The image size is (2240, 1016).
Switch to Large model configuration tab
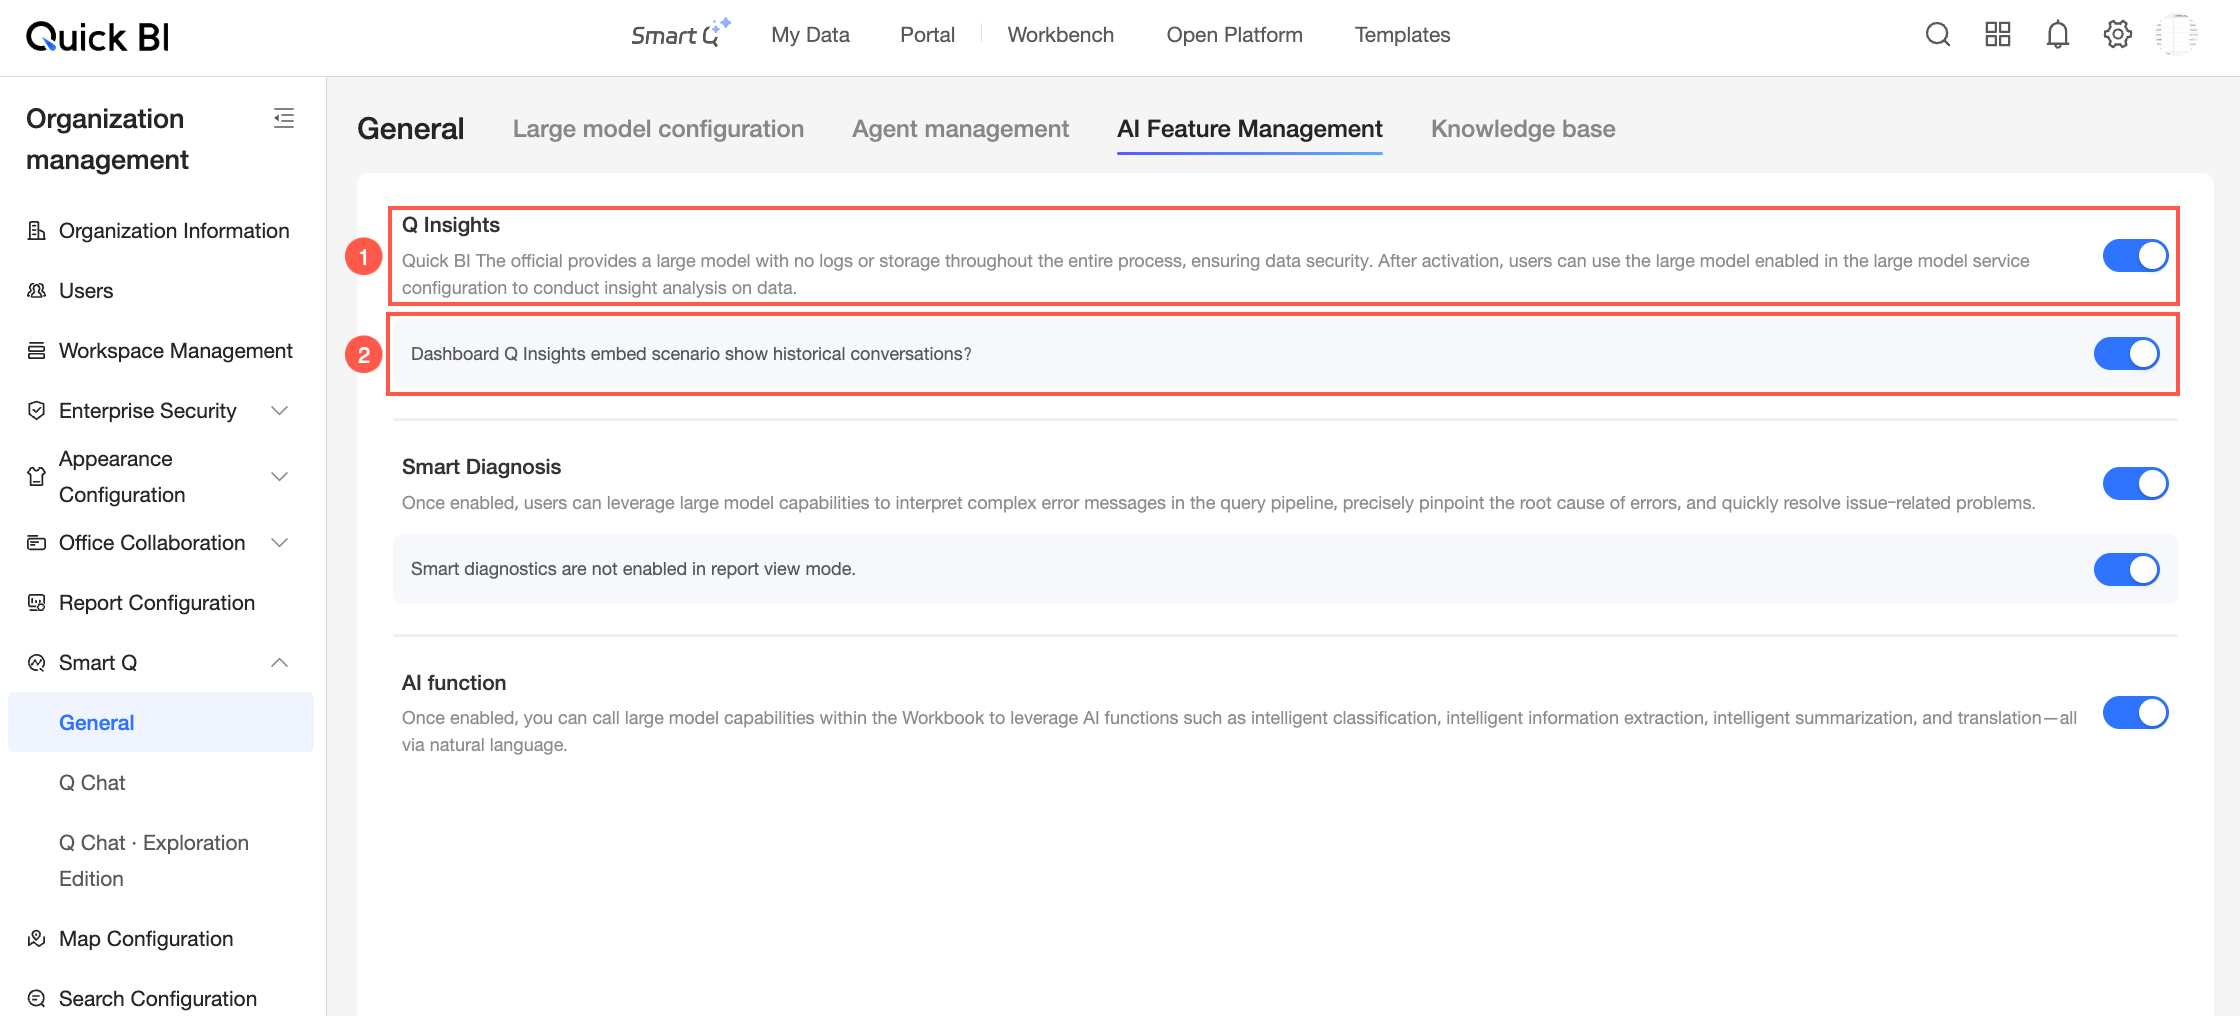tap(658, 129)
